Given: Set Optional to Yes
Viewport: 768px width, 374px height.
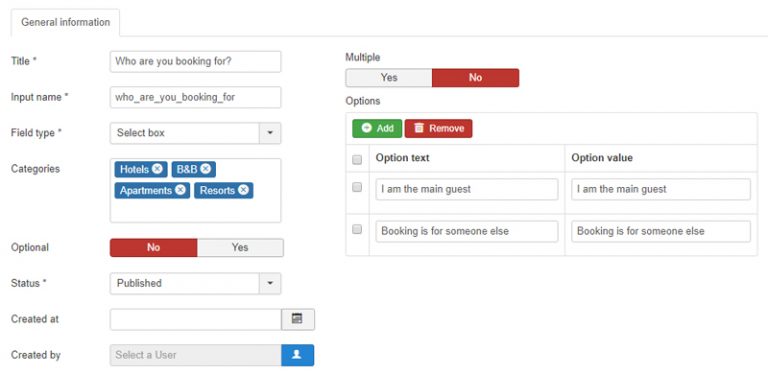Looking at the screenshot, I should pyautogui.click(x=240, y=248).
